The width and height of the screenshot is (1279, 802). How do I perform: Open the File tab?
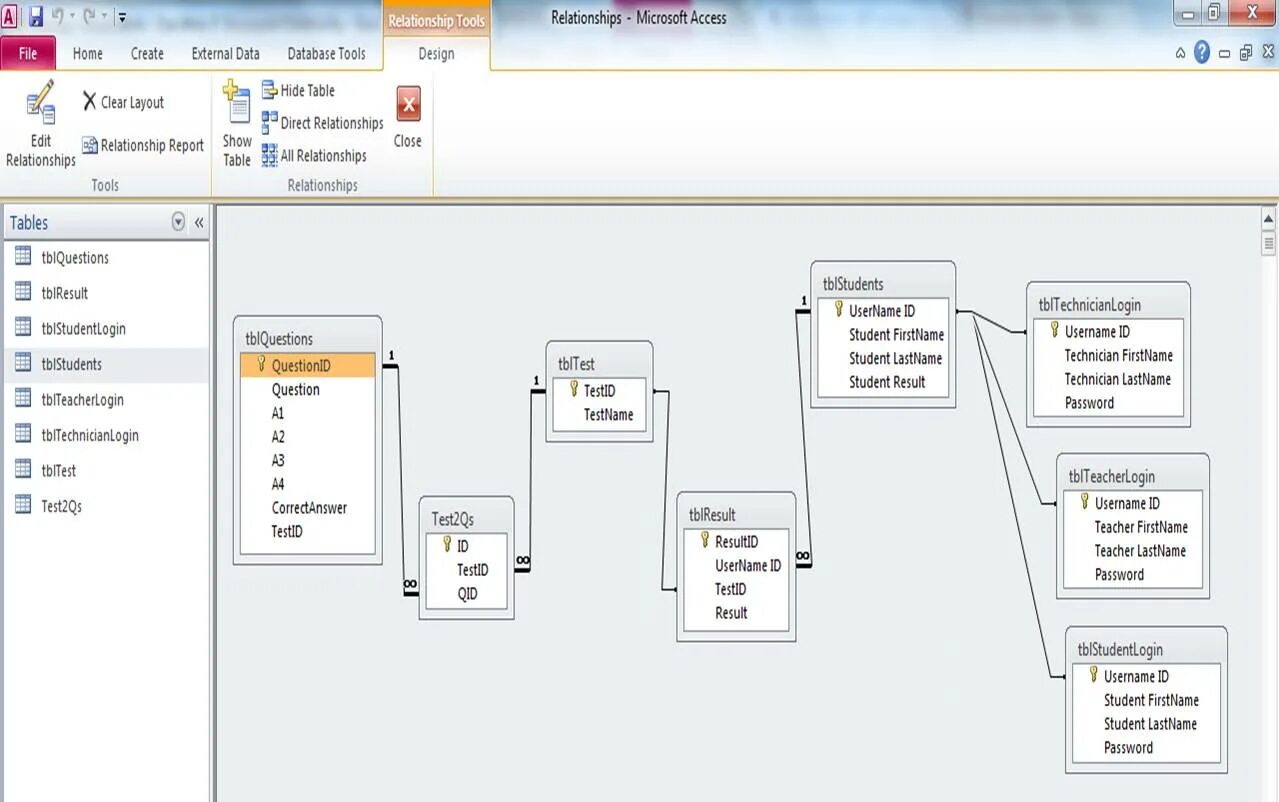[28, 53]
